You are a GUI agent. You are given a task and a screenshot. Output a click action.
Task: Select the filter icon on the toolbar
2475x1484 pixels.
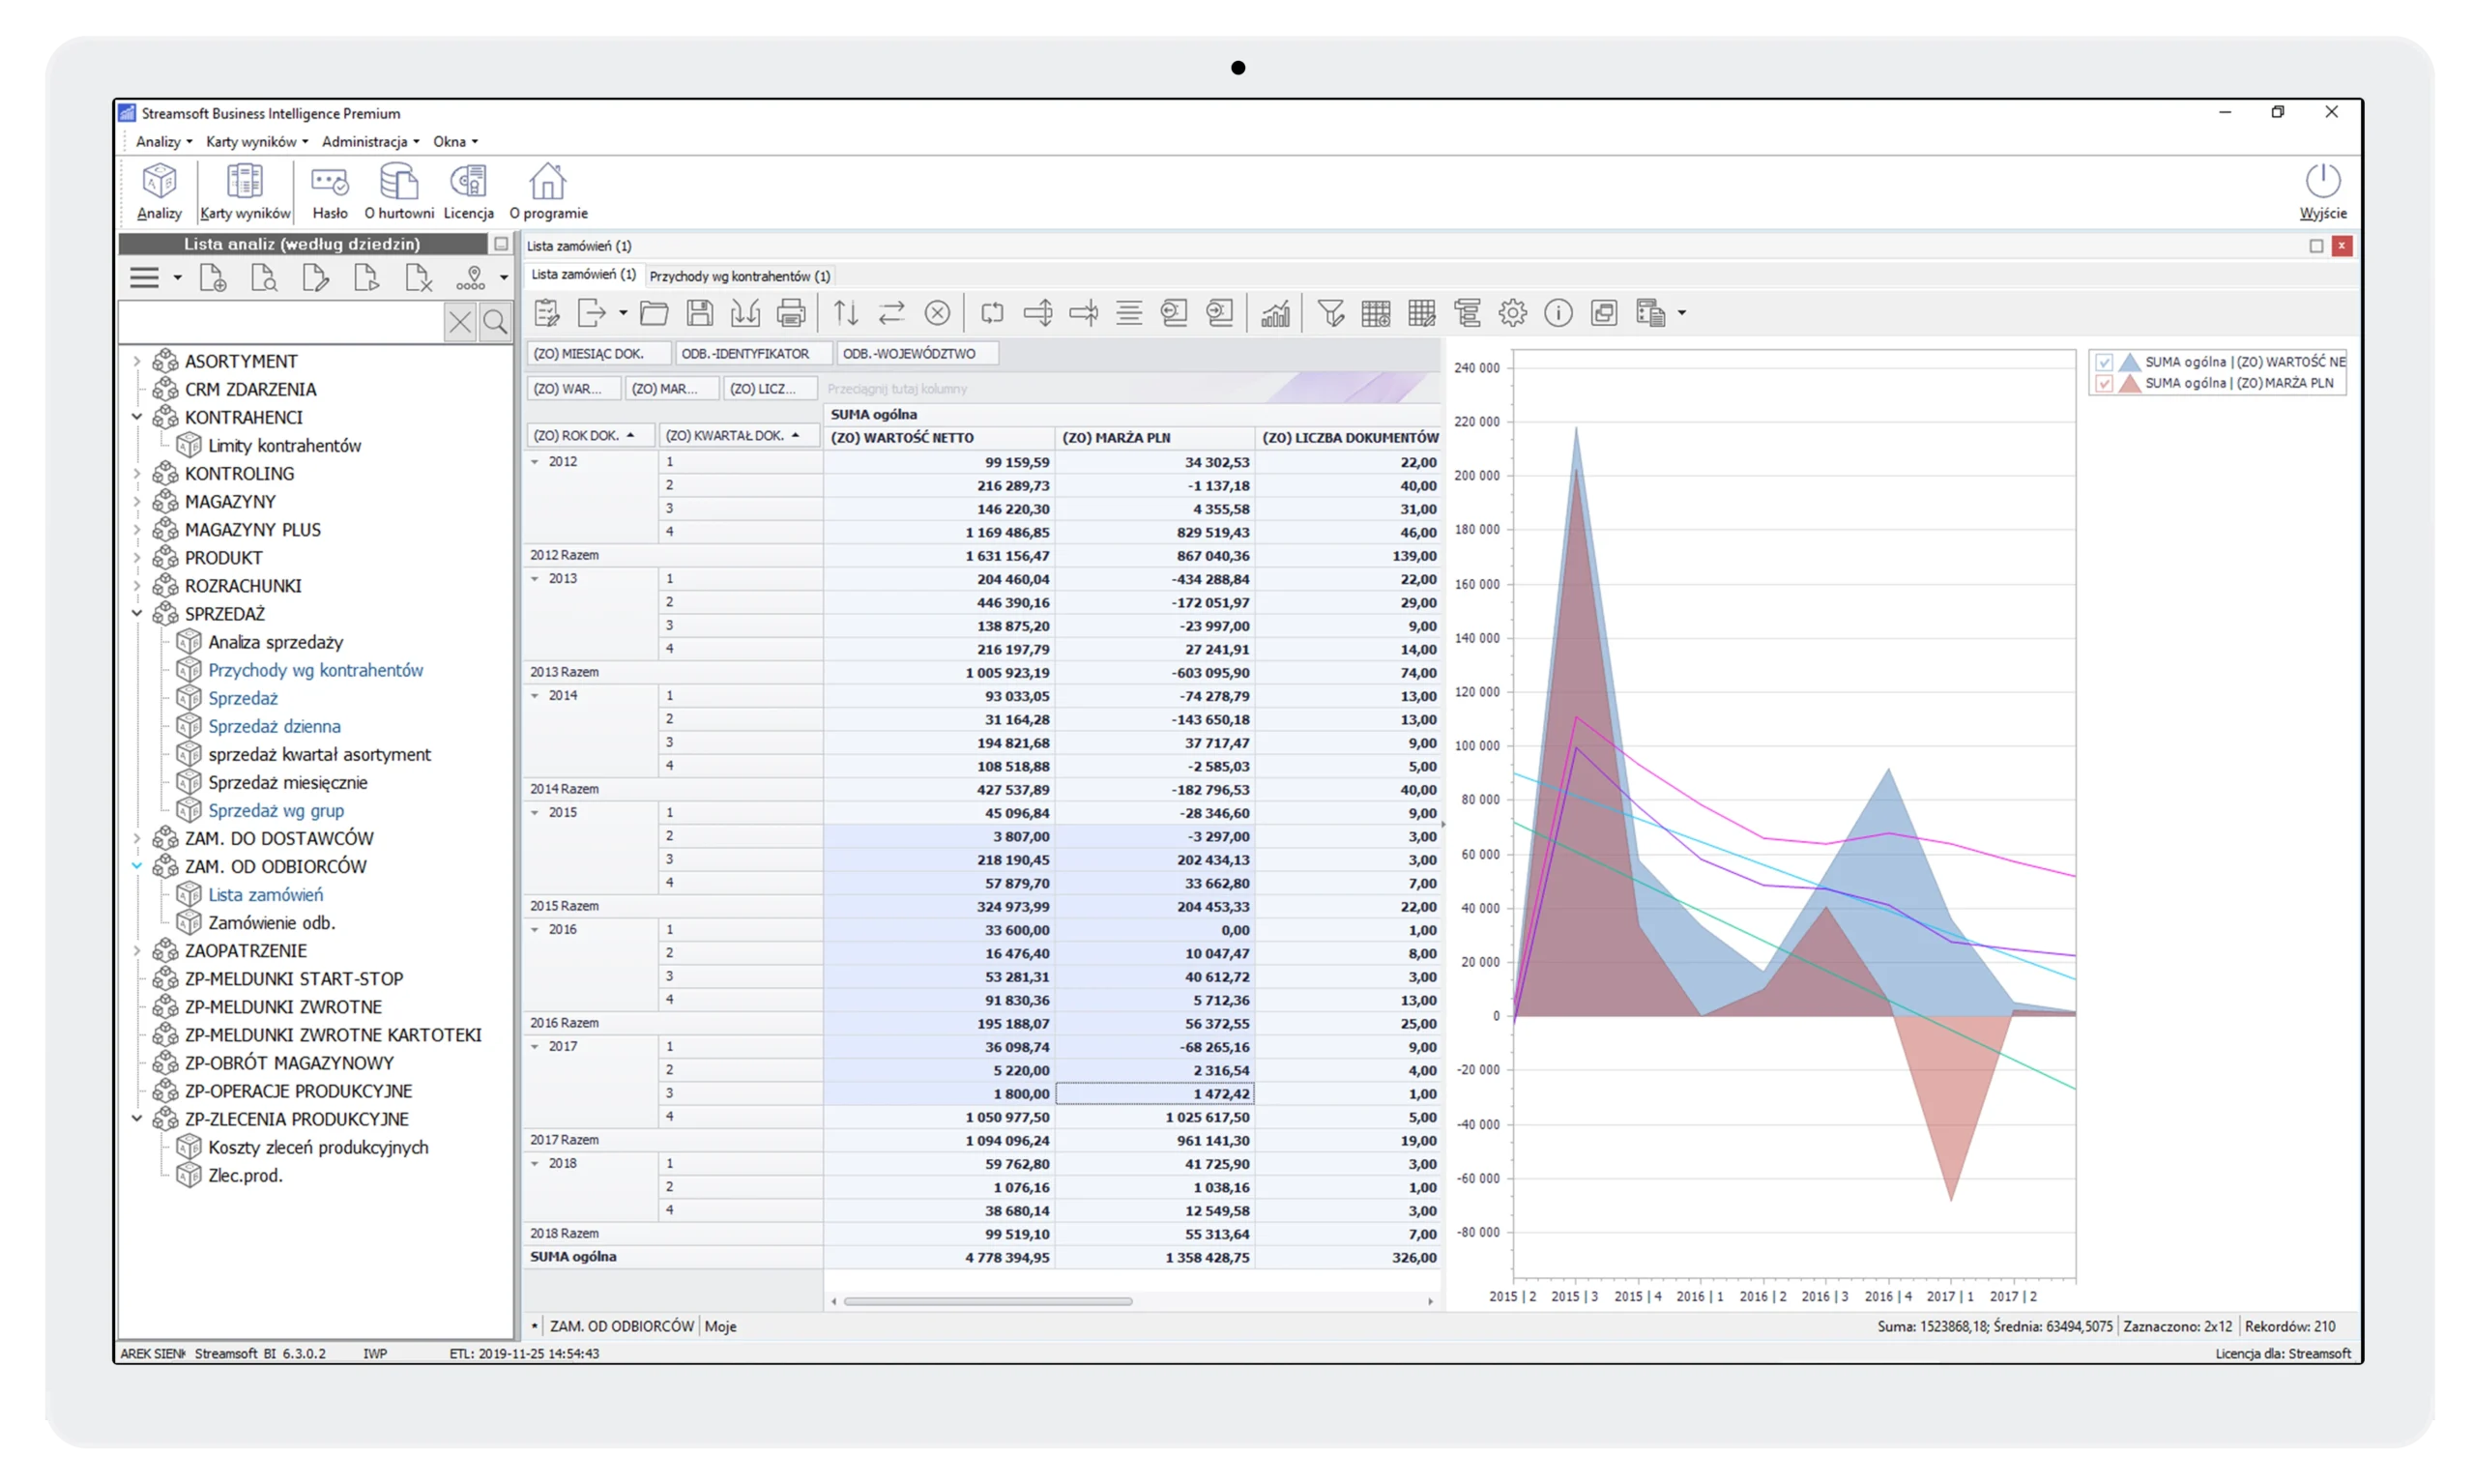coord(1330,313)
